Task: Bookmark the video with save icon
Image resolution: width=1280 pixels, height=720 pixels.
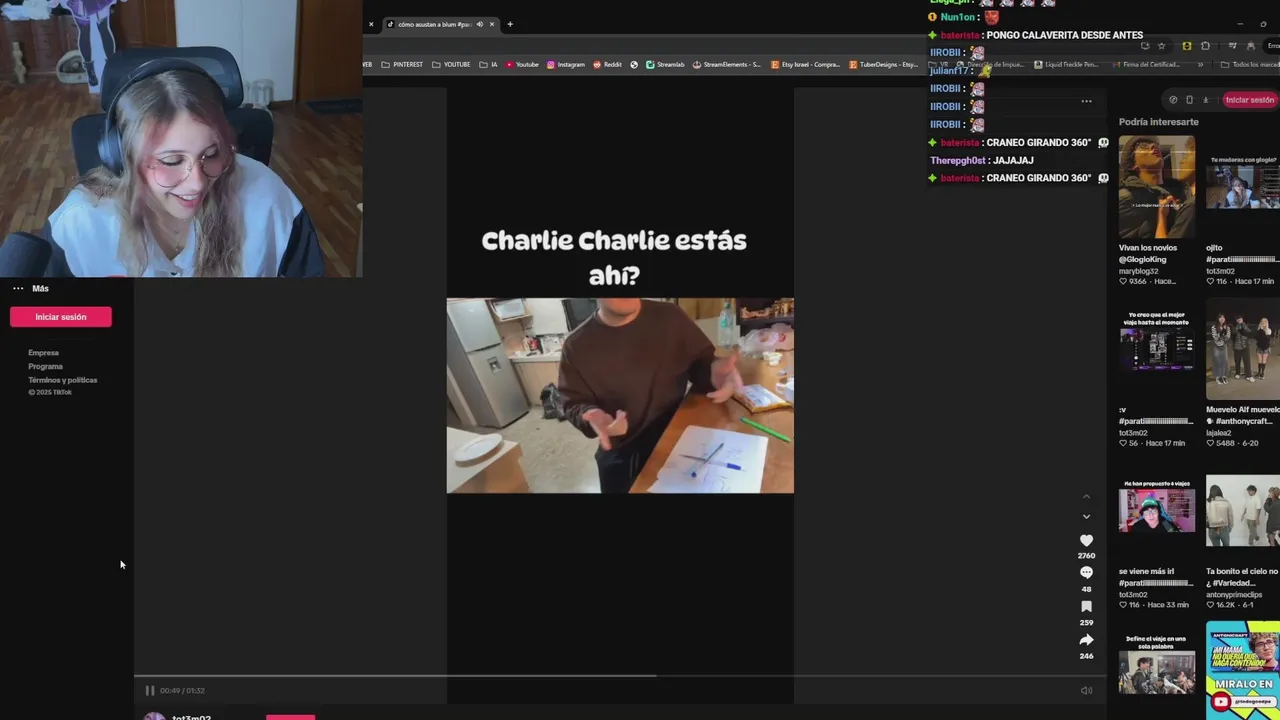Action: tap(1086, 606)
